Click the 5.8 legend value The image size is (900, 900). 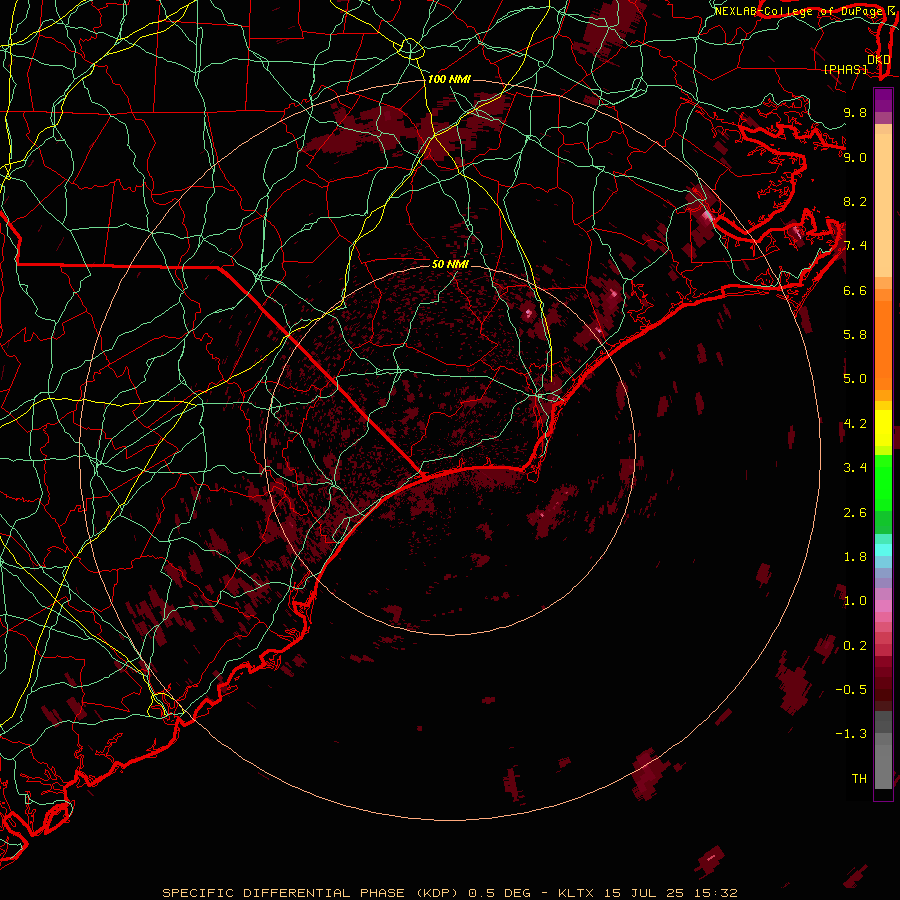[x=855, y=335]
